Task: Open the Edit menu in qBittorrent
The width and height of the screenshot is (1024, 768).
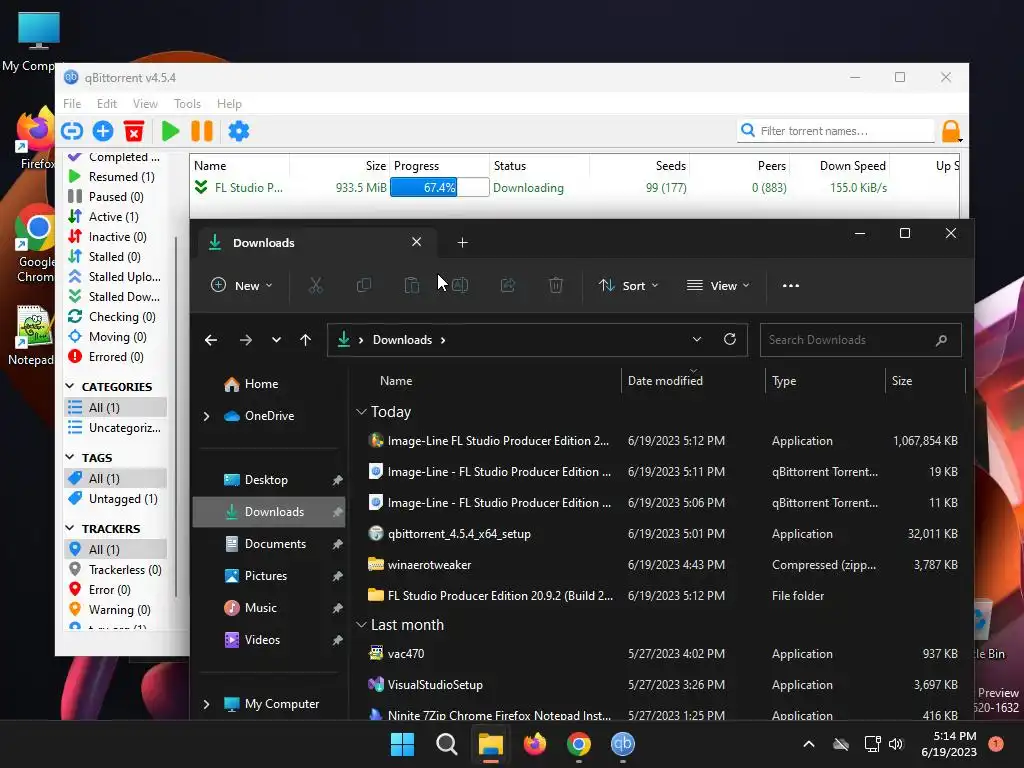Action: (x=106, y=104)
